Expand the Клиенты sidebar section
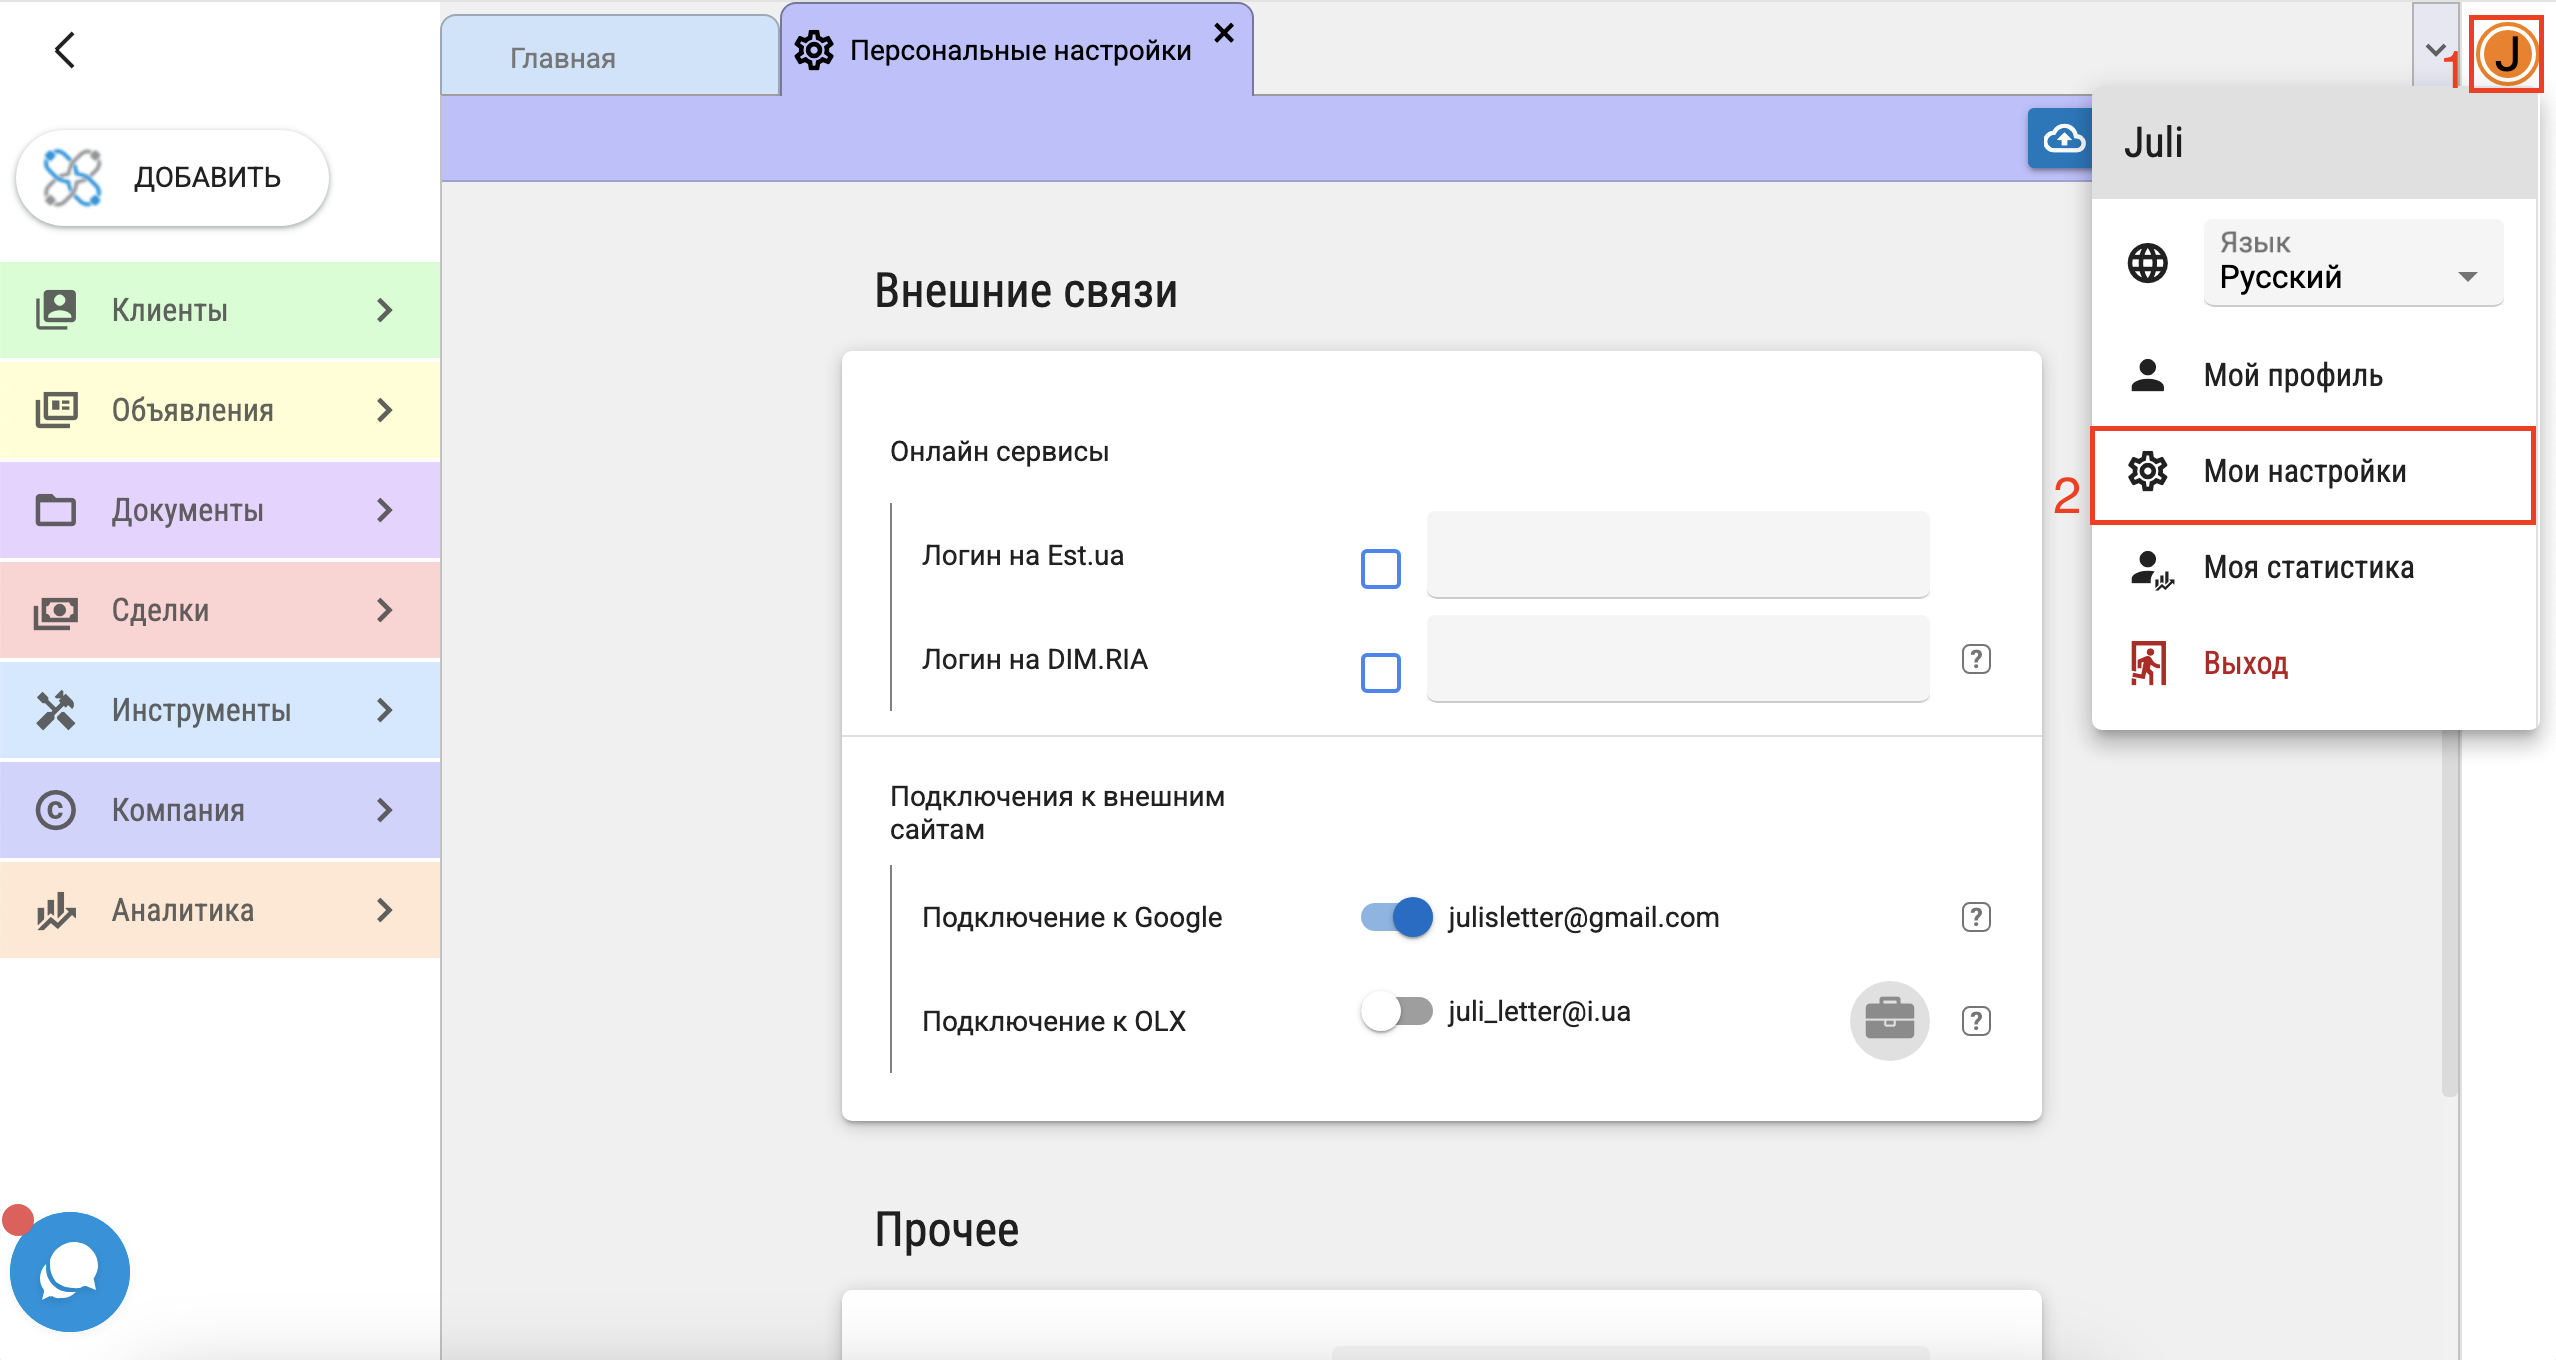The height and width of the screenshot is (1360, 2556). tap(220, 310)
